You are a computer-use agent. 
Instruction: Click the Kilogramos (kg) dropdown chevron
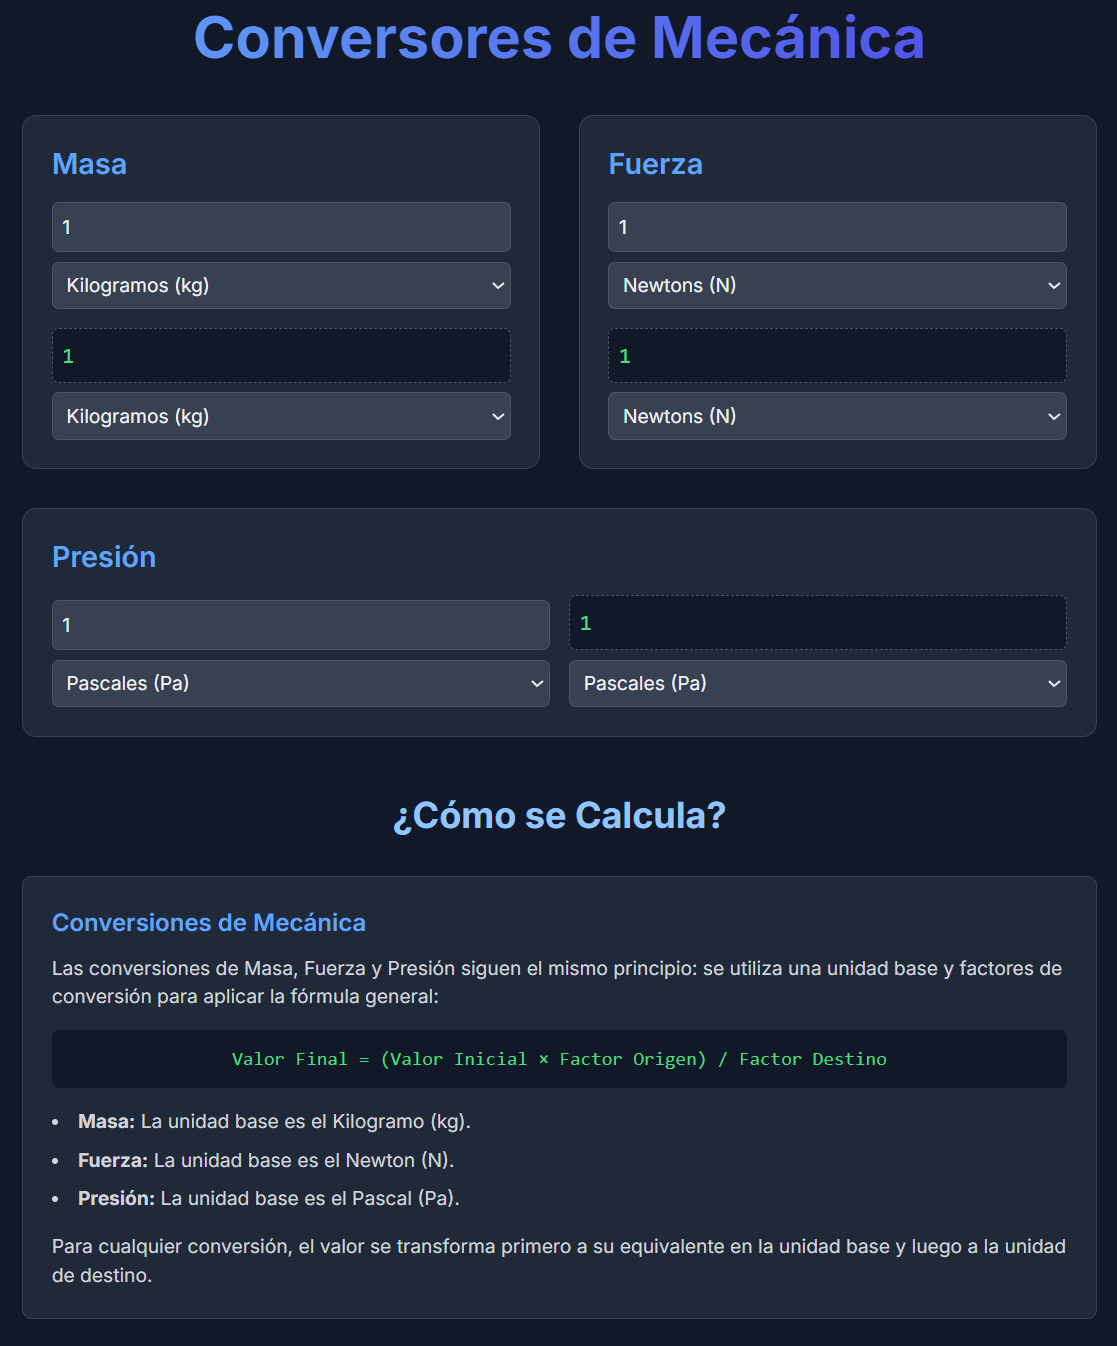pyautogui.click(x=499, y=286)
